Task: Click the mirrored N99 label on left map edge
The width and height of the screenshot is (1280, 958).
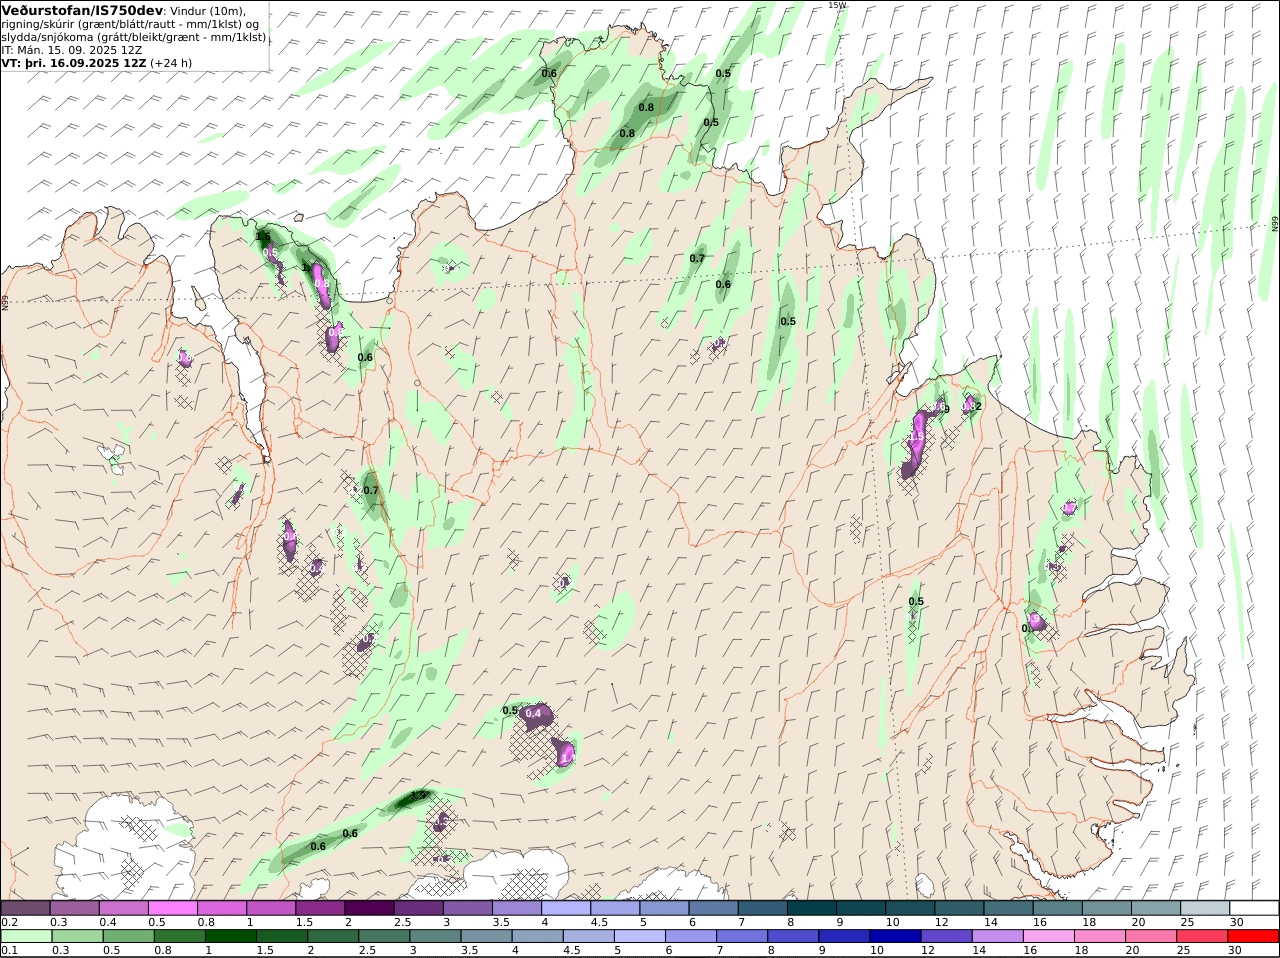Action: tap(5, 302)
